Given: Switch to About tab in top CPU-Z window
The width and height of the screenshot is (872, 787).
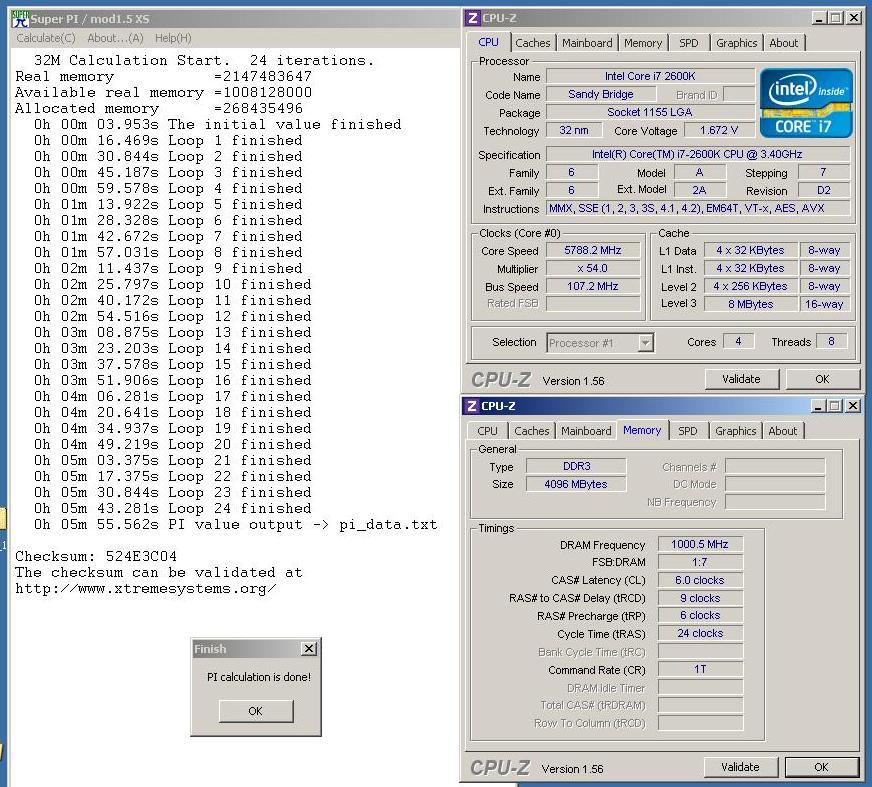Looking at the screenshot, I should coord(784,43).
